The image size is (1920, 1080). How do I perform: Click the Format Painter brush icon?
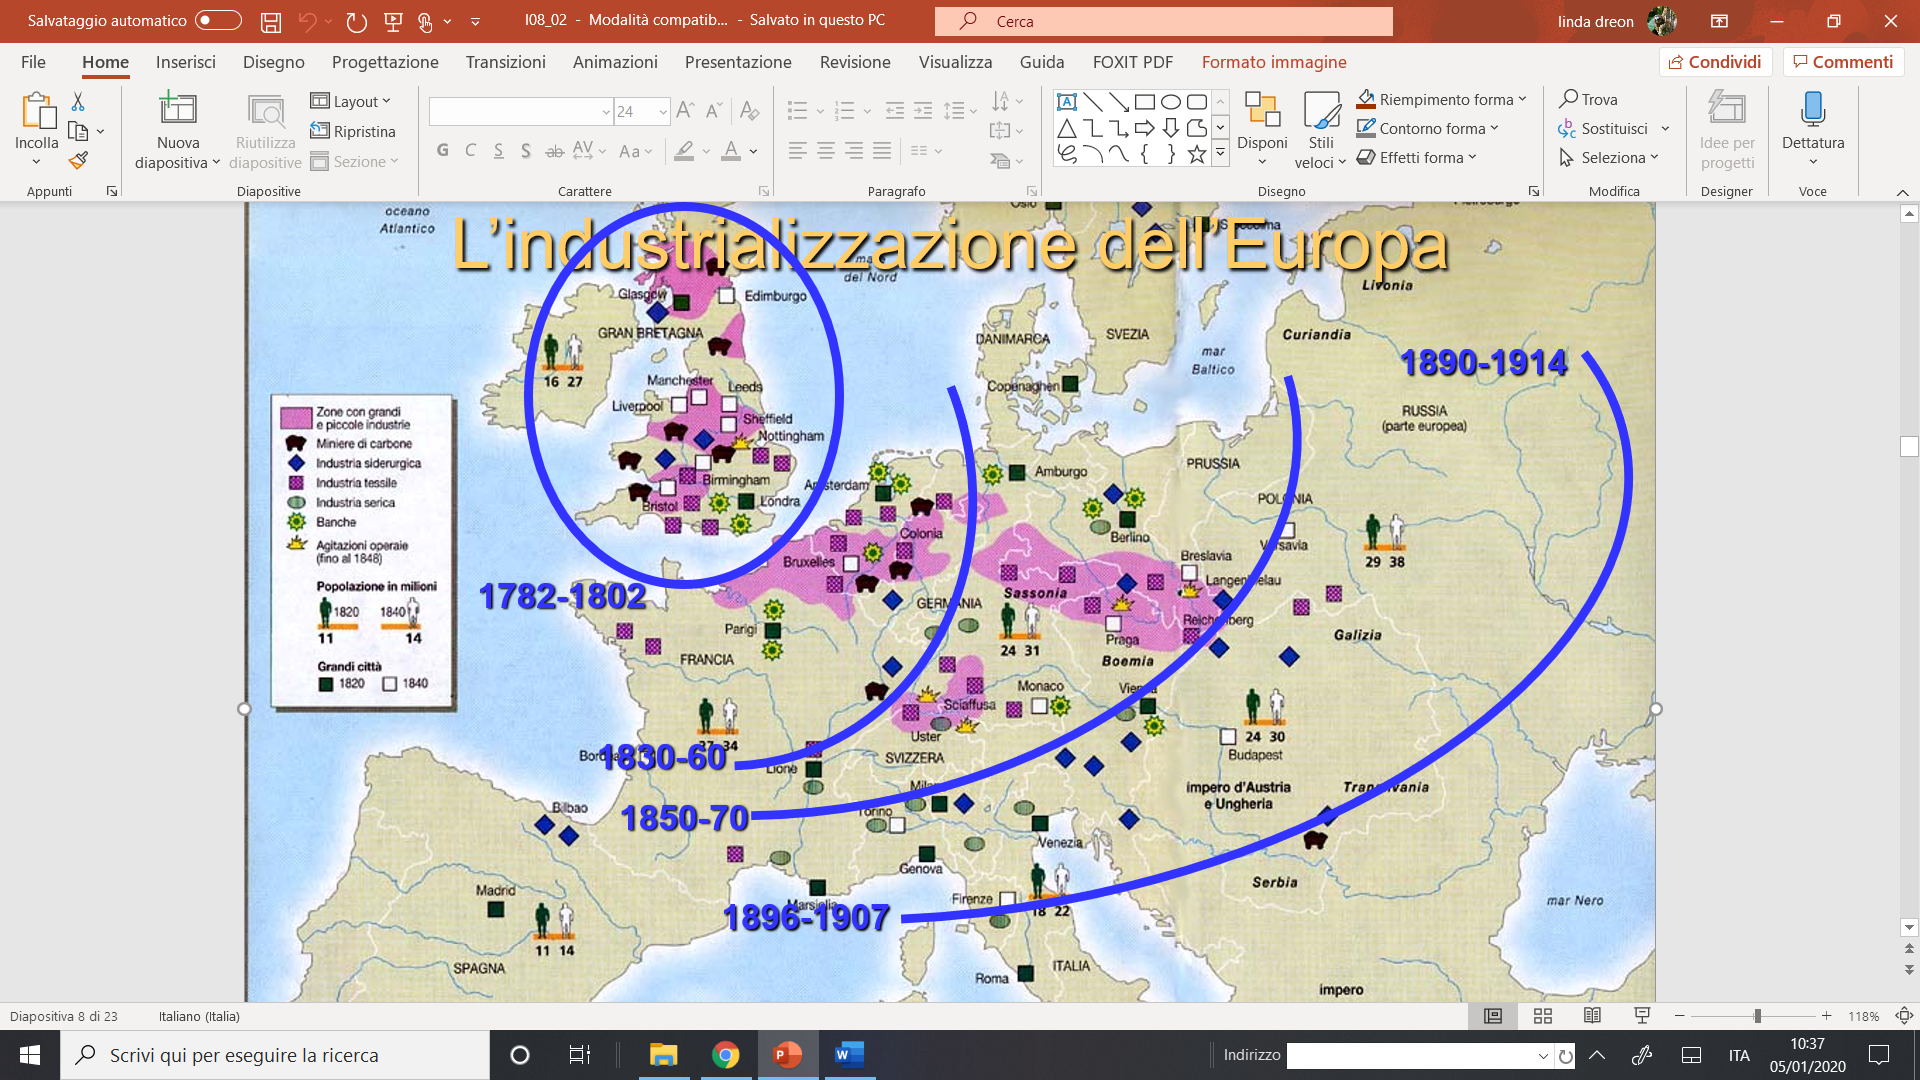[78, 160]
